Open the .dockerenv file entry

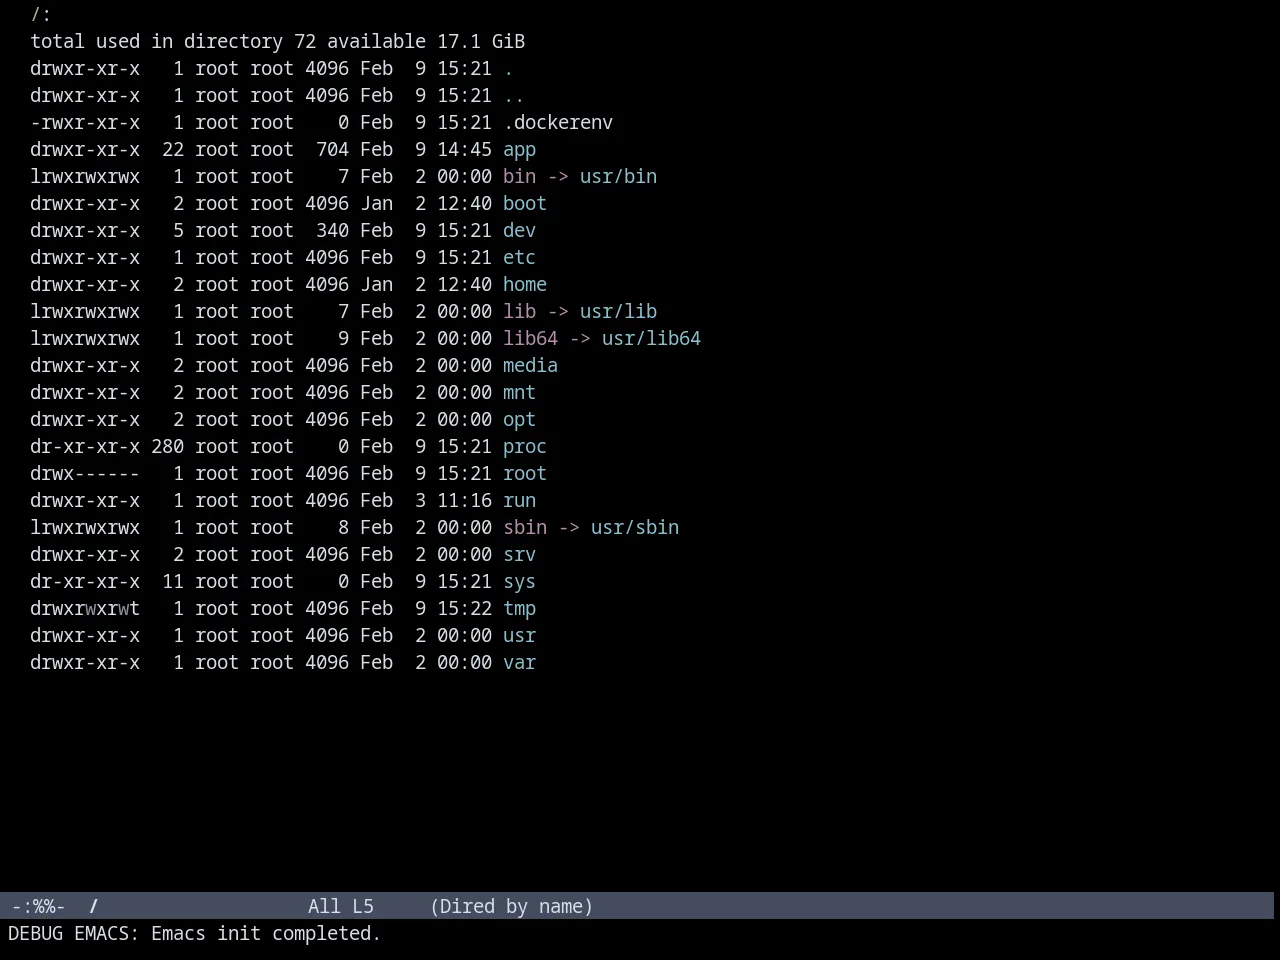pyautogui.click(x=558, y=123)
